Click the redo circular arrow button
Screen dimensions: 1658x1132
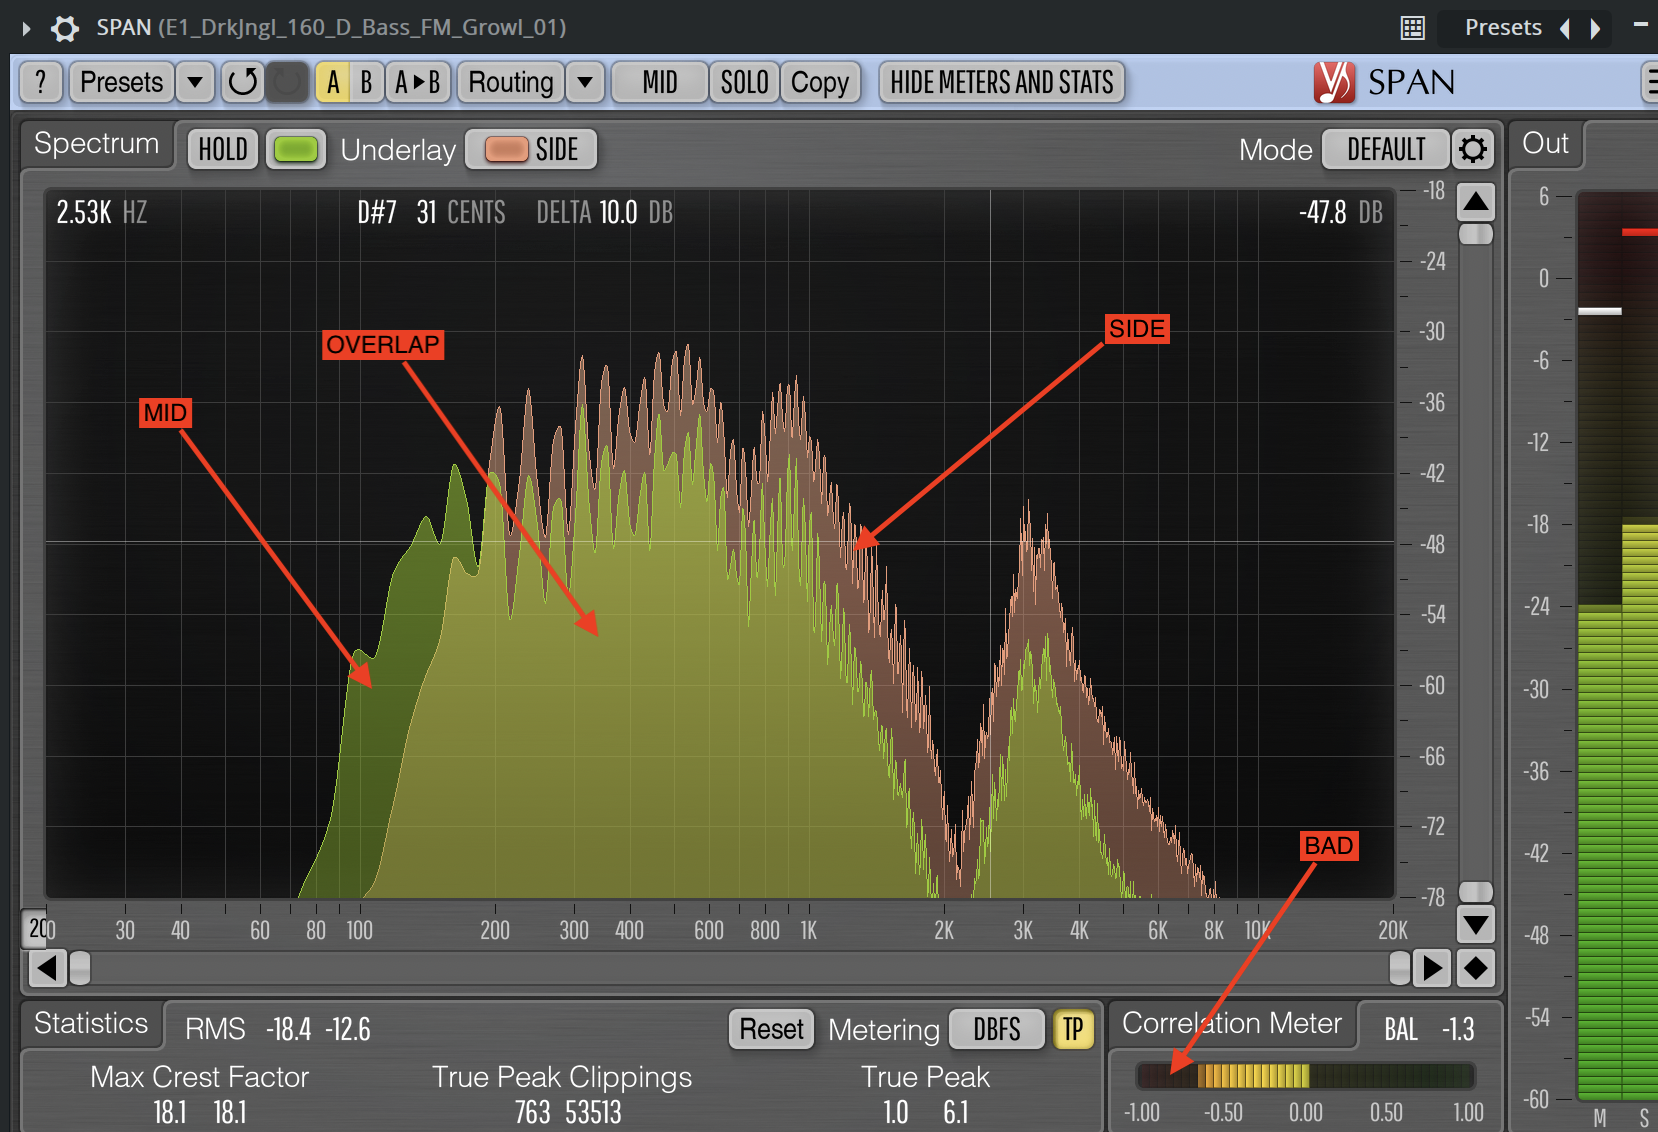[287, 82]
